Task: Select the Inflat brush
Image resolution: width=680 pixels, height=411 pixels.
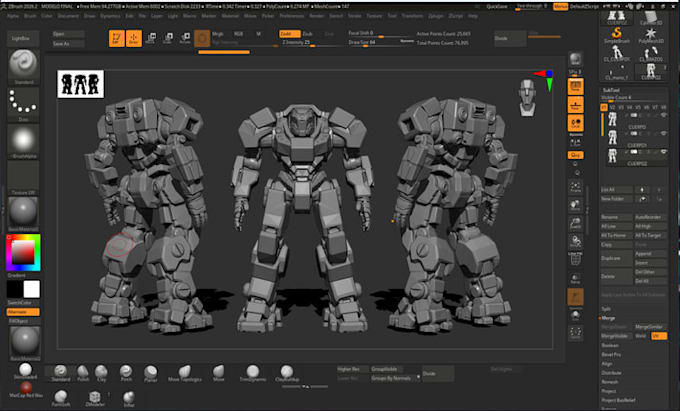Action: pyautogui.click(x=129, y=397)
